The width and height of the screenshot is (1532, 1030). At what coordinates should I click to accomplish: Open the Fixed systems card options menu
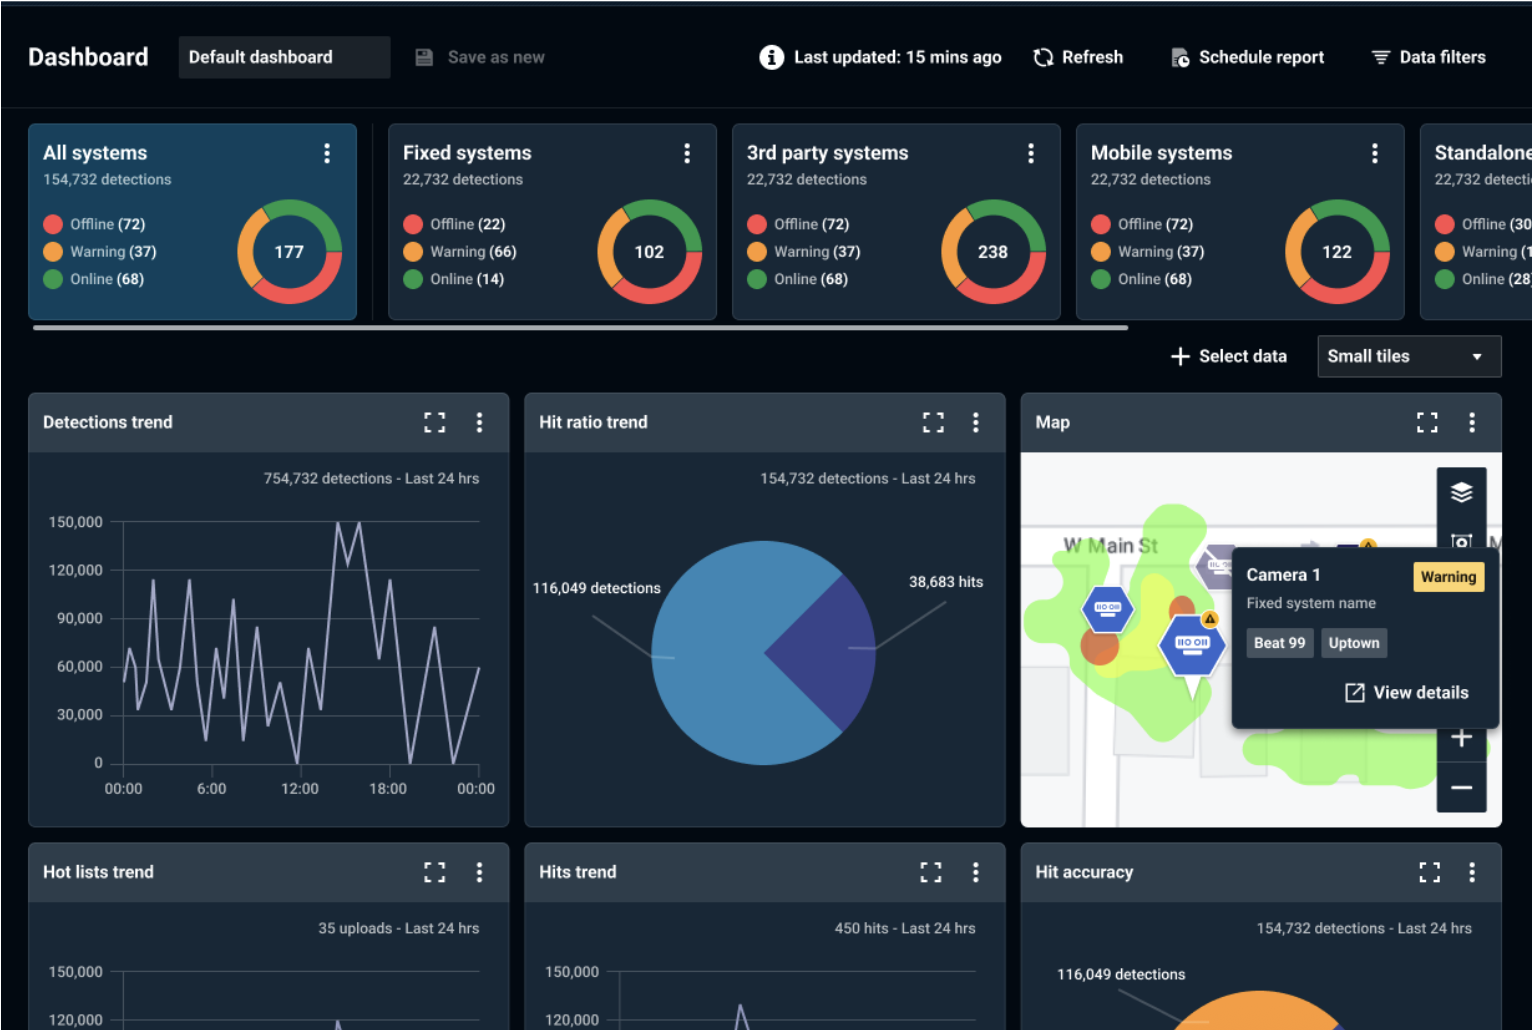tap(687, 153)
